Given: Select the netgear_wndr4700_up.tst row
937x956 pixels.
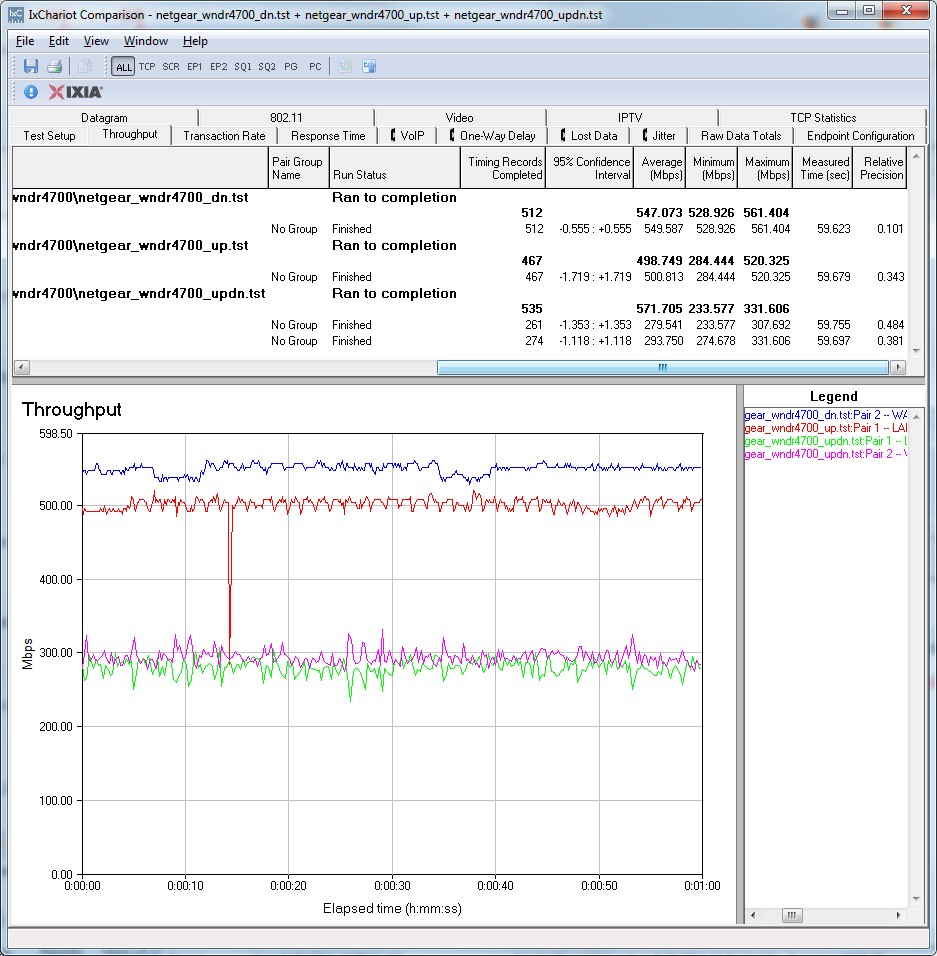Looking at the screenshot, I should pos(460,246).
